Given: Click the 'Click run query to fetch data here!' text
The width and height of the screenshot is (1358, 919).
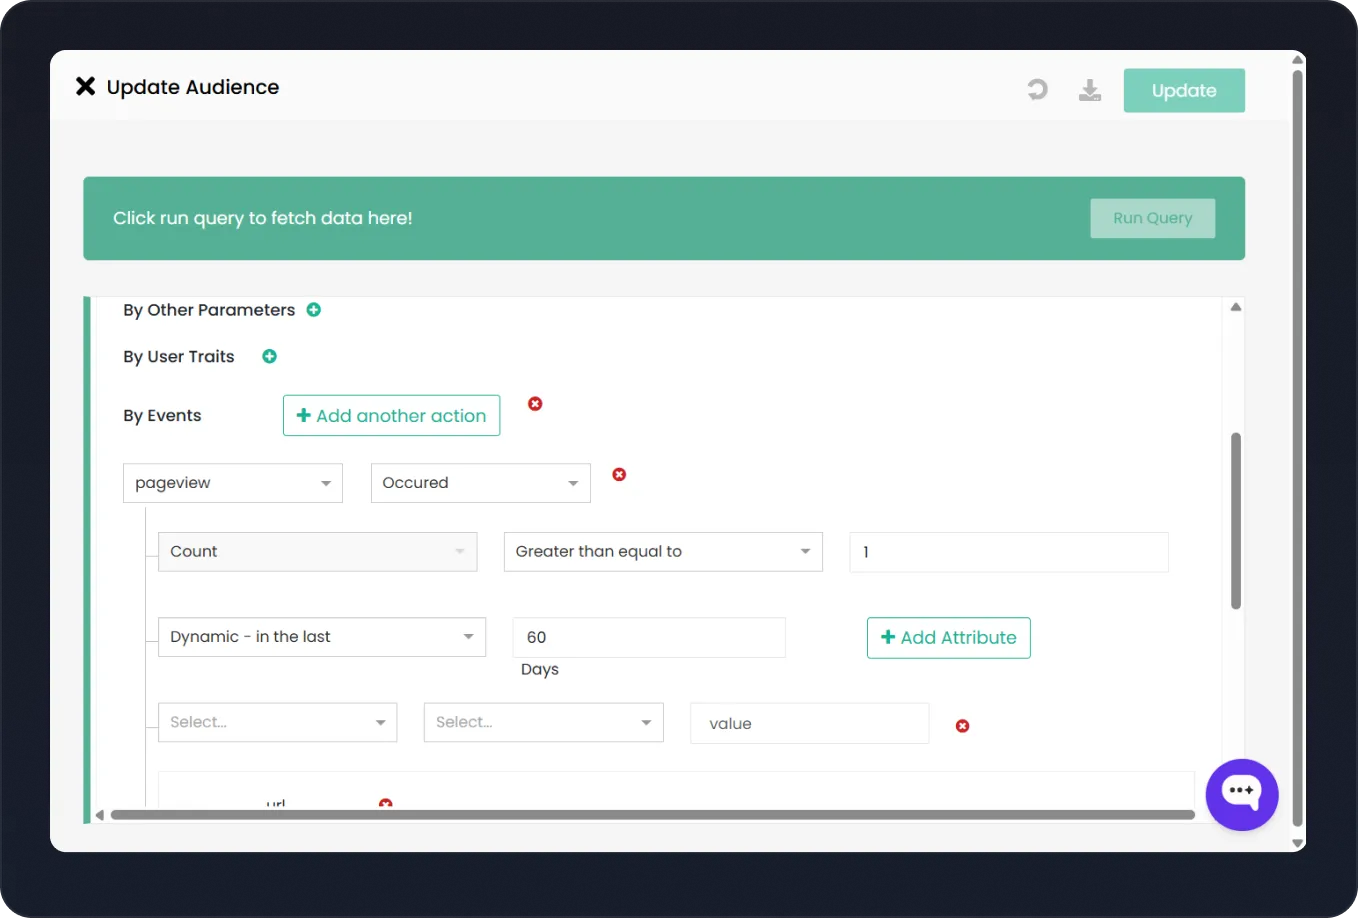Looking at the screenshot, I should point(263,218).
